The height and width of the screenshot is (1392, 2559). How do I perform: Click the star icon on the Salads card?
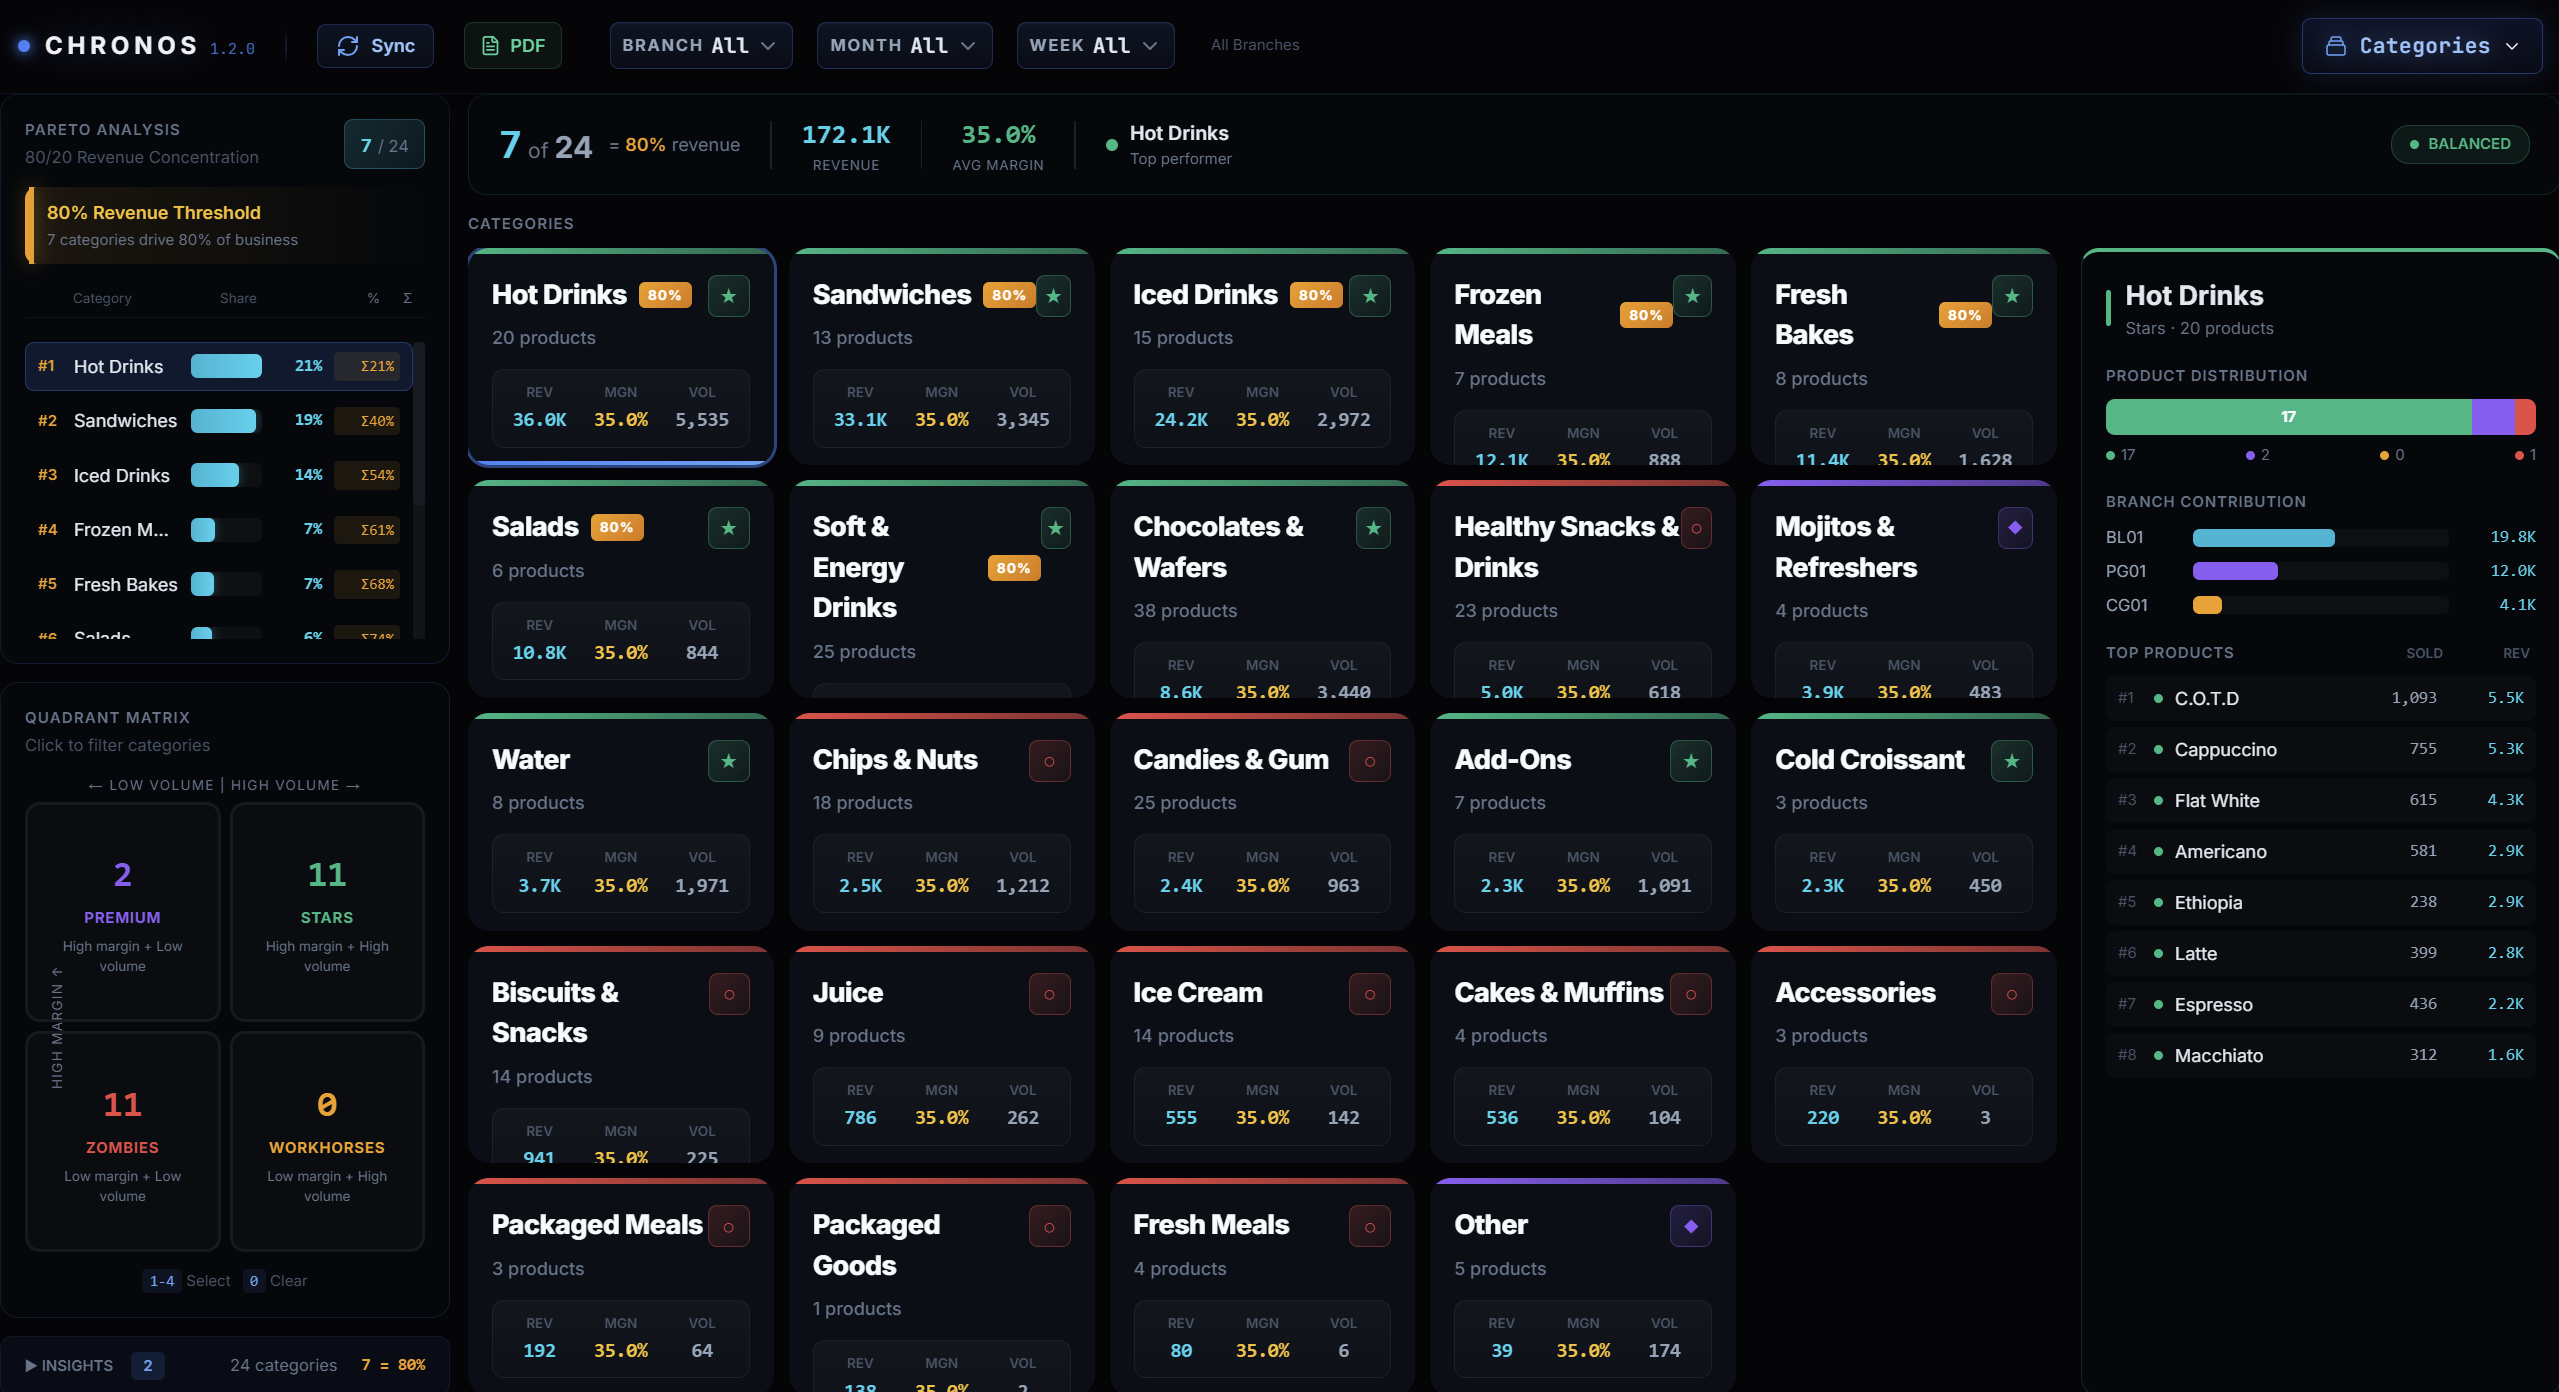coord(729,528)
